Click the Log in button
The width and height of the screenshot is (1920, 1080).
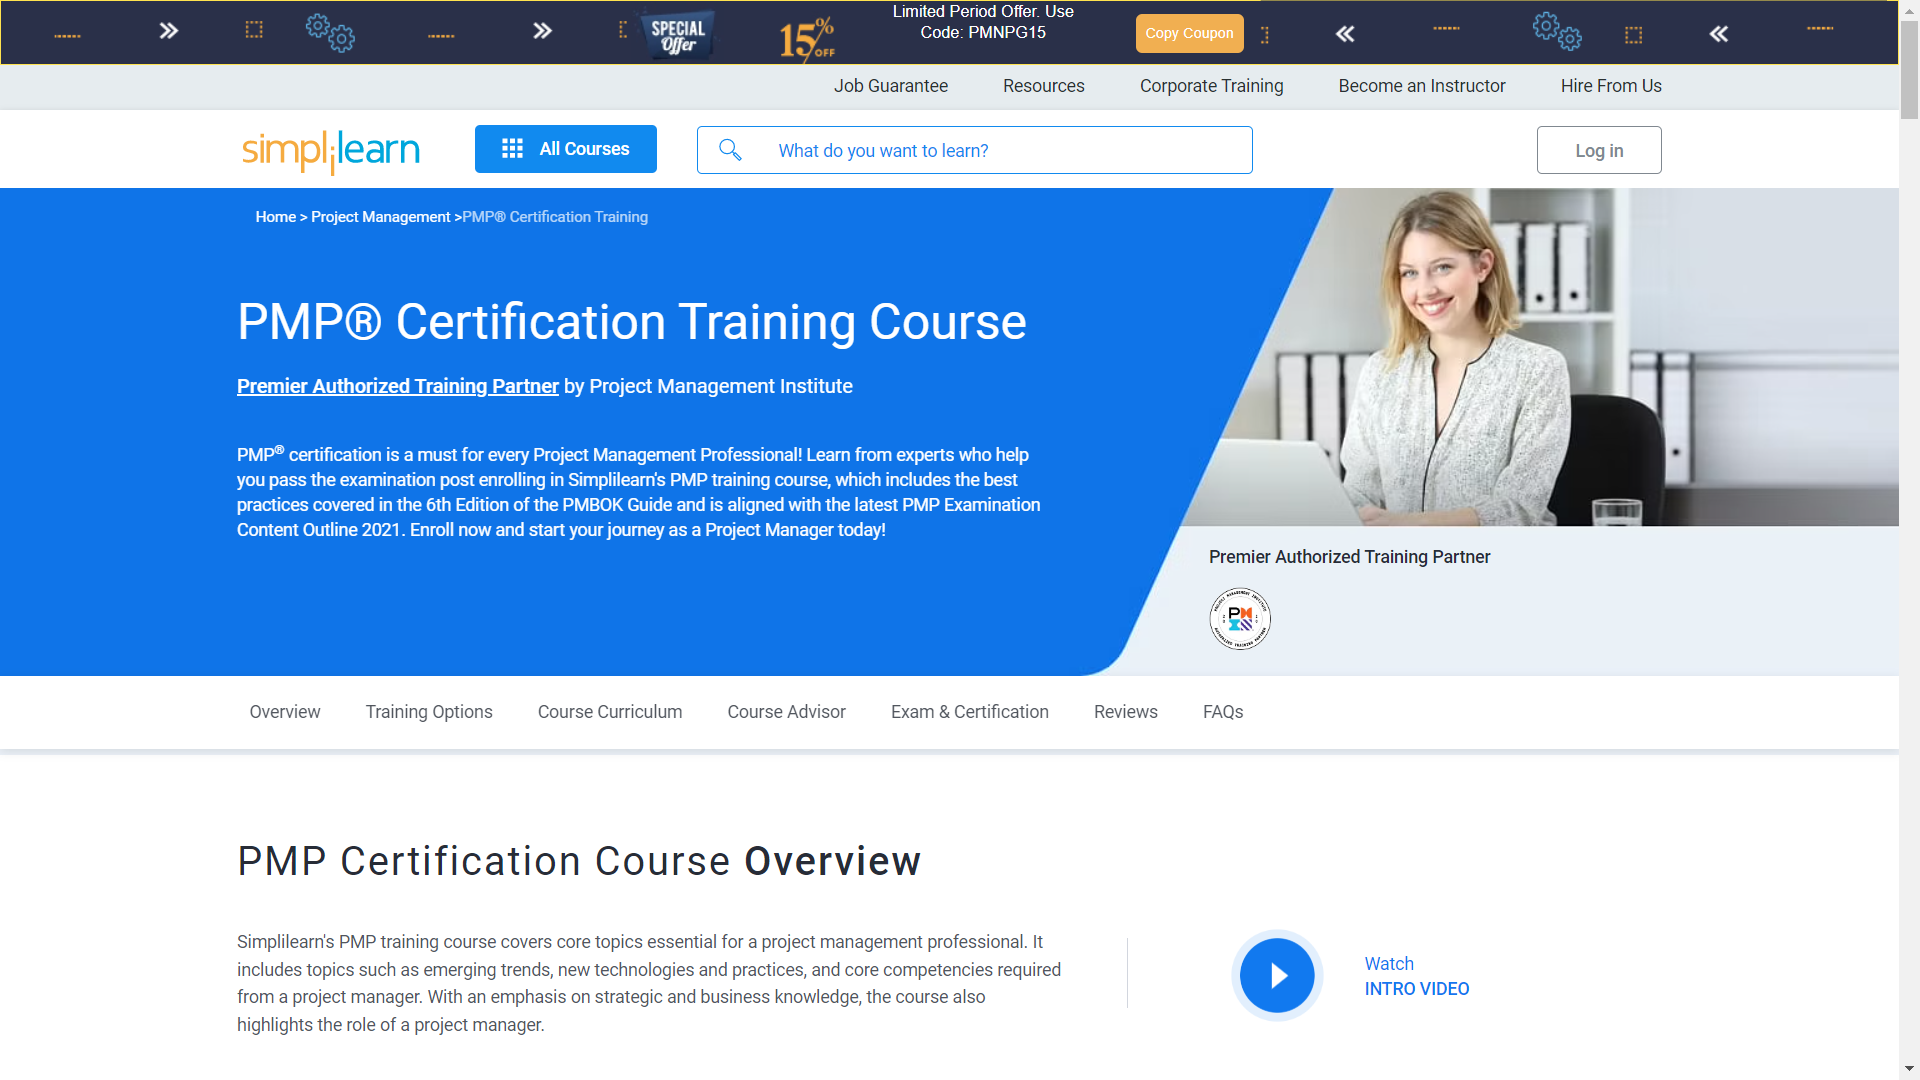1598,149
